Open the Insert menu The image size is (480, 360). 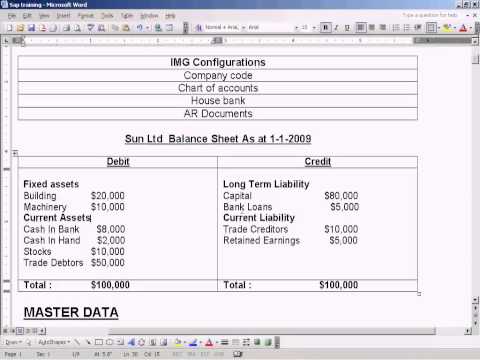63,16
